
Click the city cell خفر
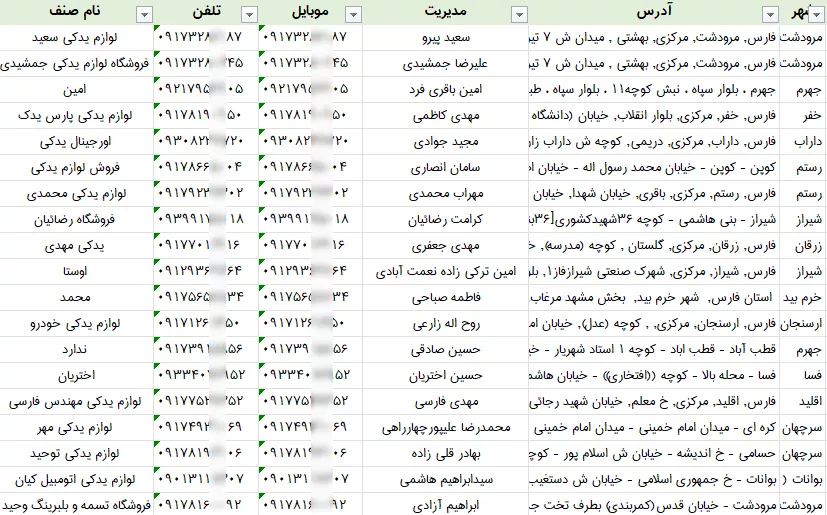pos(803,115)
